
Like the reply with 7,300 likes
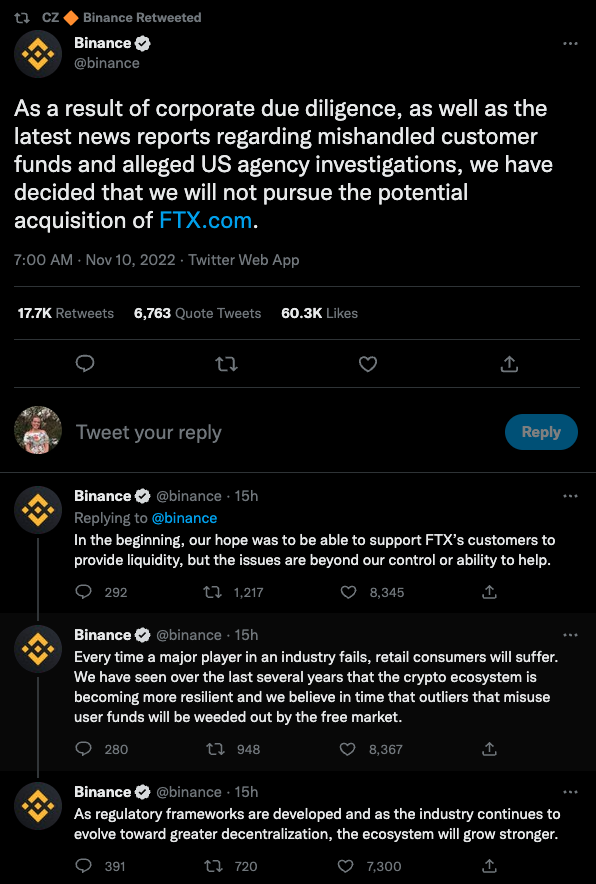tap(345, 865)
